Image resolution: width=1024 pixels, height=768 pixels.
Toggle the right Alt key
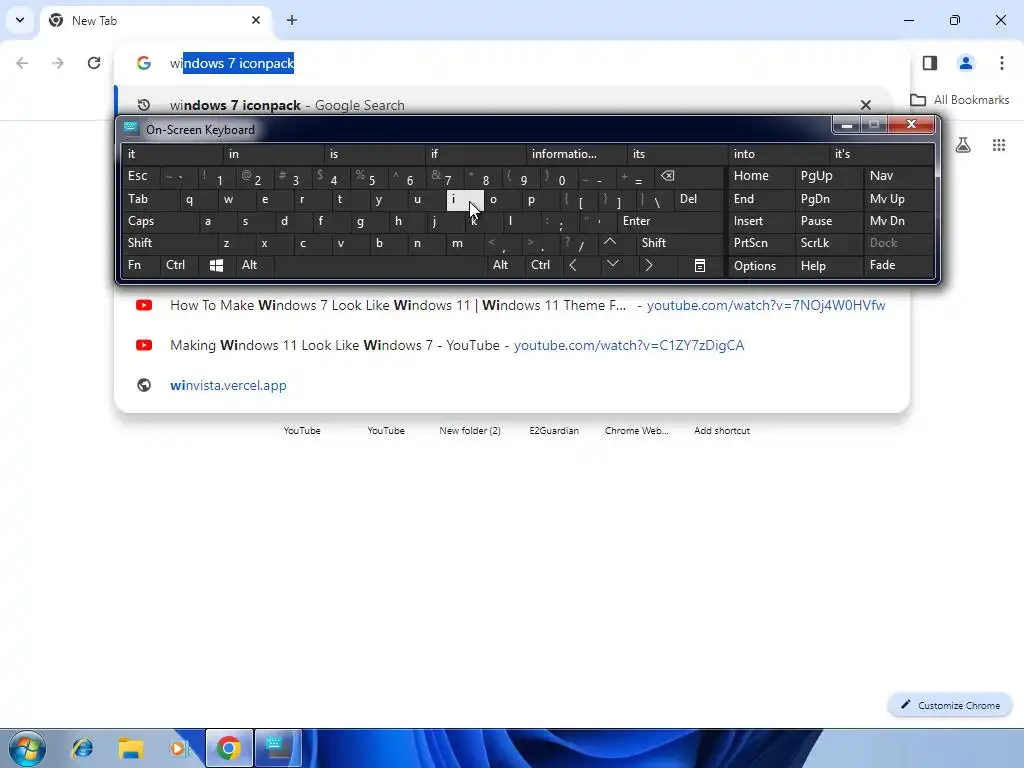click(x=507, y=265)
